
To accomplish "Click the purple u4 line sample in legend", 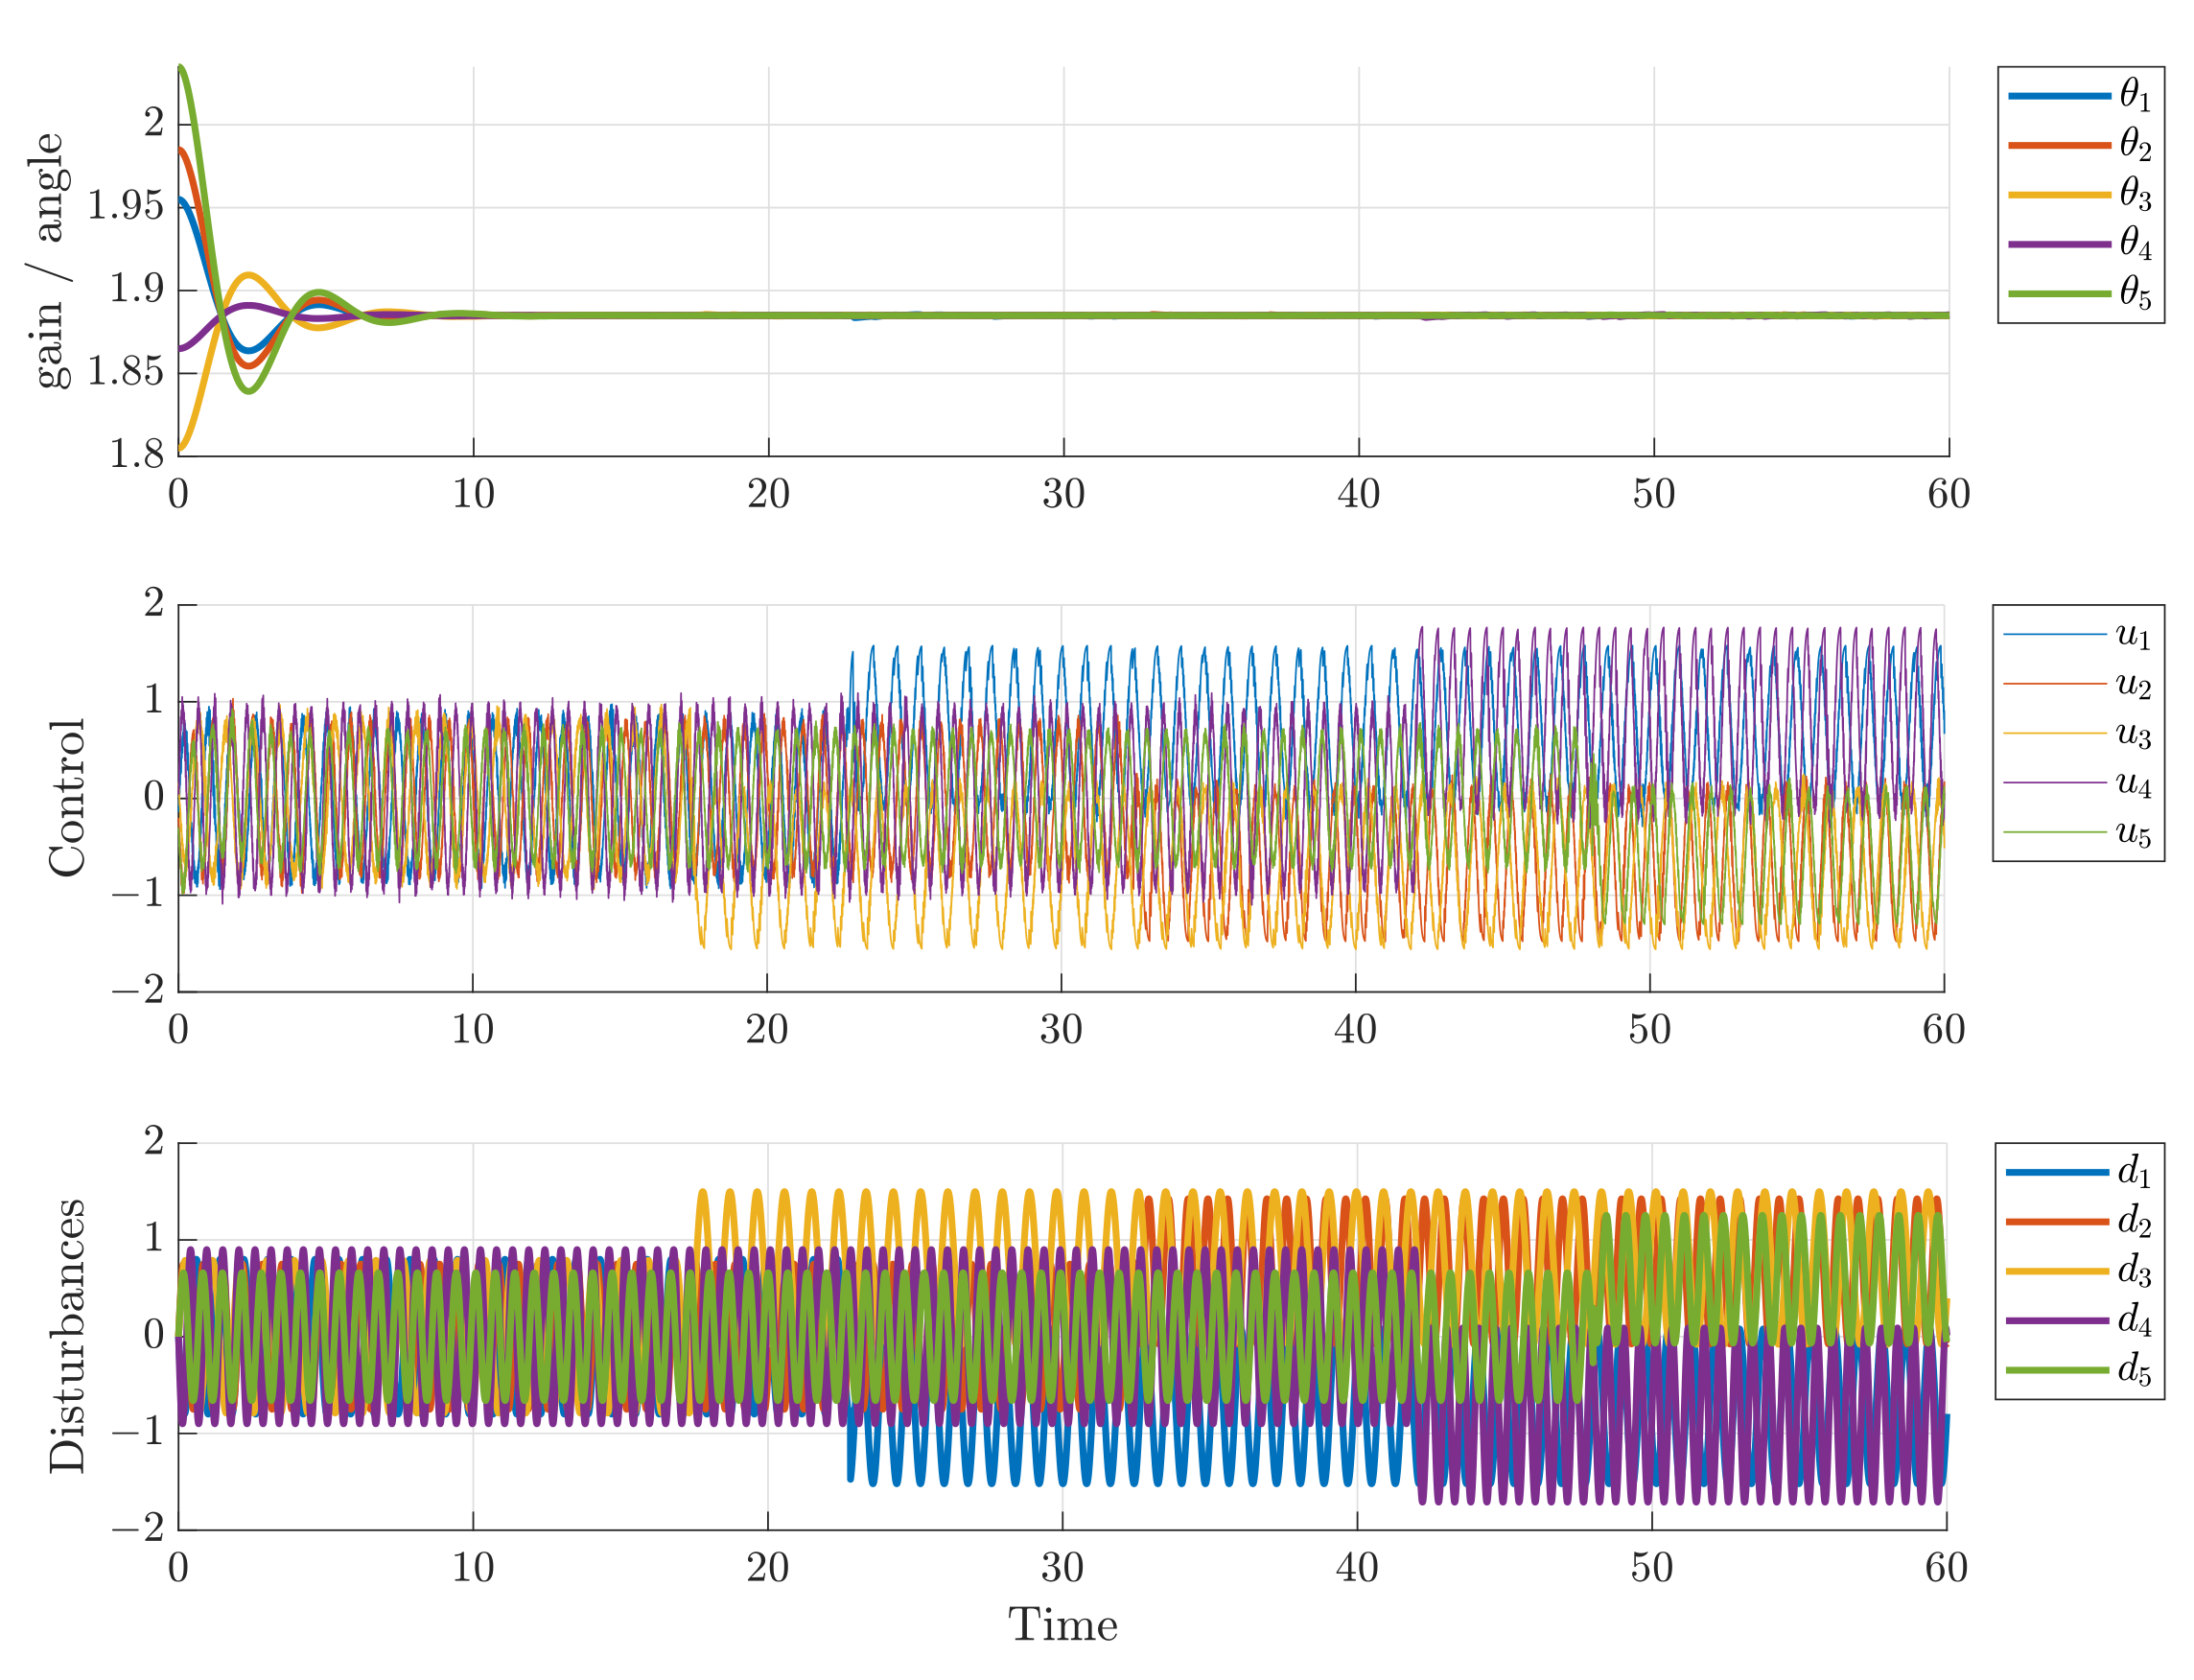I will click(x=2055, y=782).
